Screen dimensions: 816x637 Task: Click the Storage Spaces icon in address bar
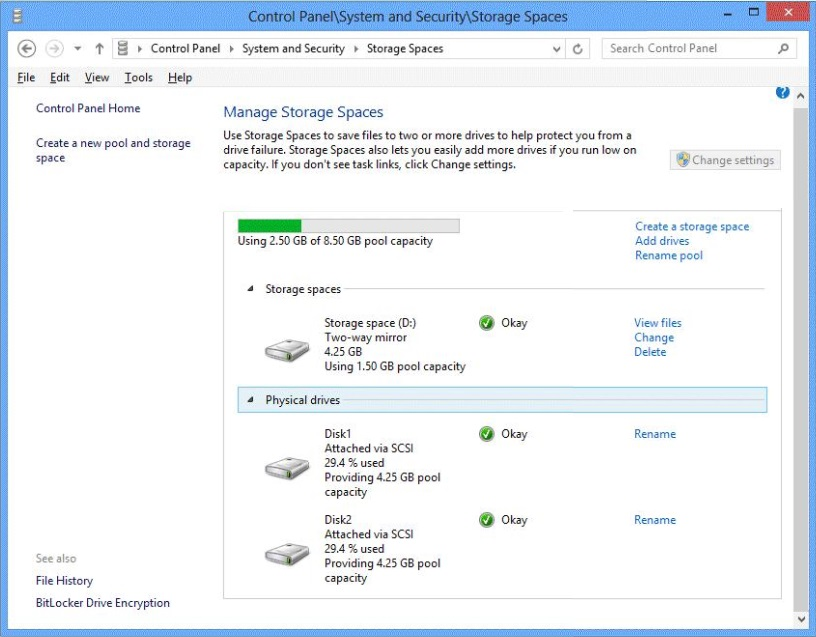123,48
